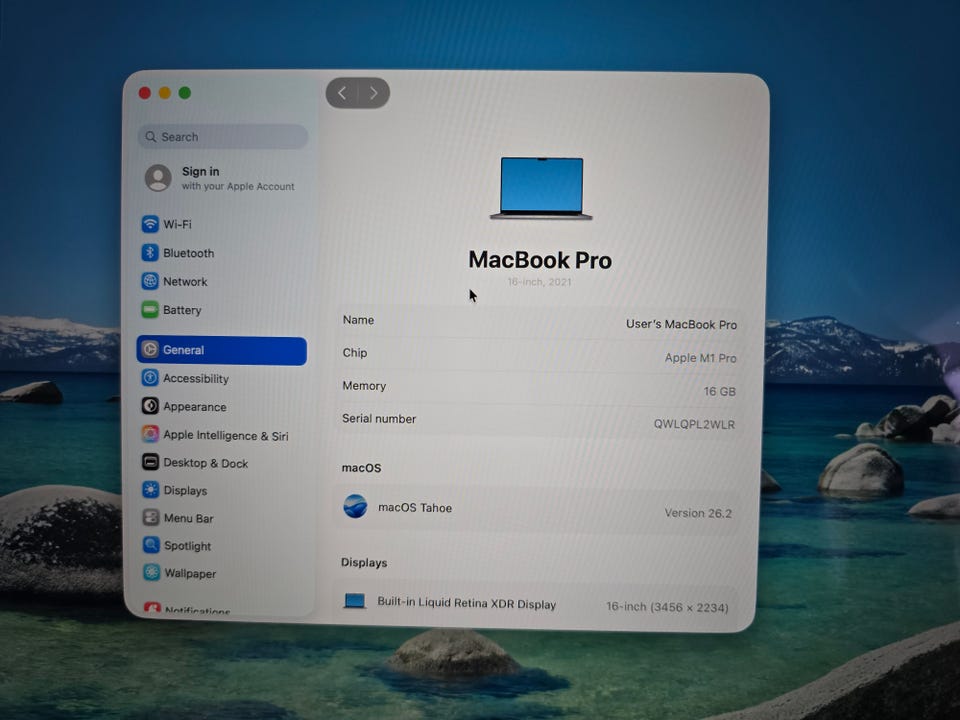Click the "Version 26.2" text
This screenshot has width=960, height=720.
(698, 512)
